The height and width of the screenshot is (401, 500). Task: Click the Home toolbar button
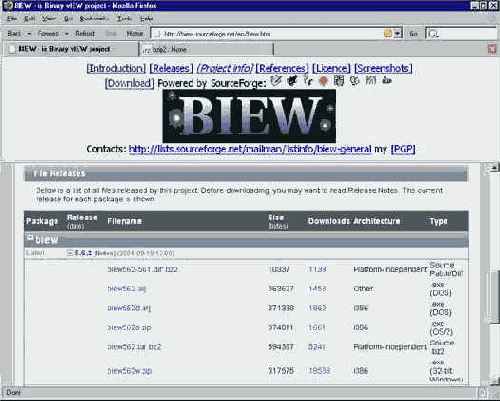[135, 34]
